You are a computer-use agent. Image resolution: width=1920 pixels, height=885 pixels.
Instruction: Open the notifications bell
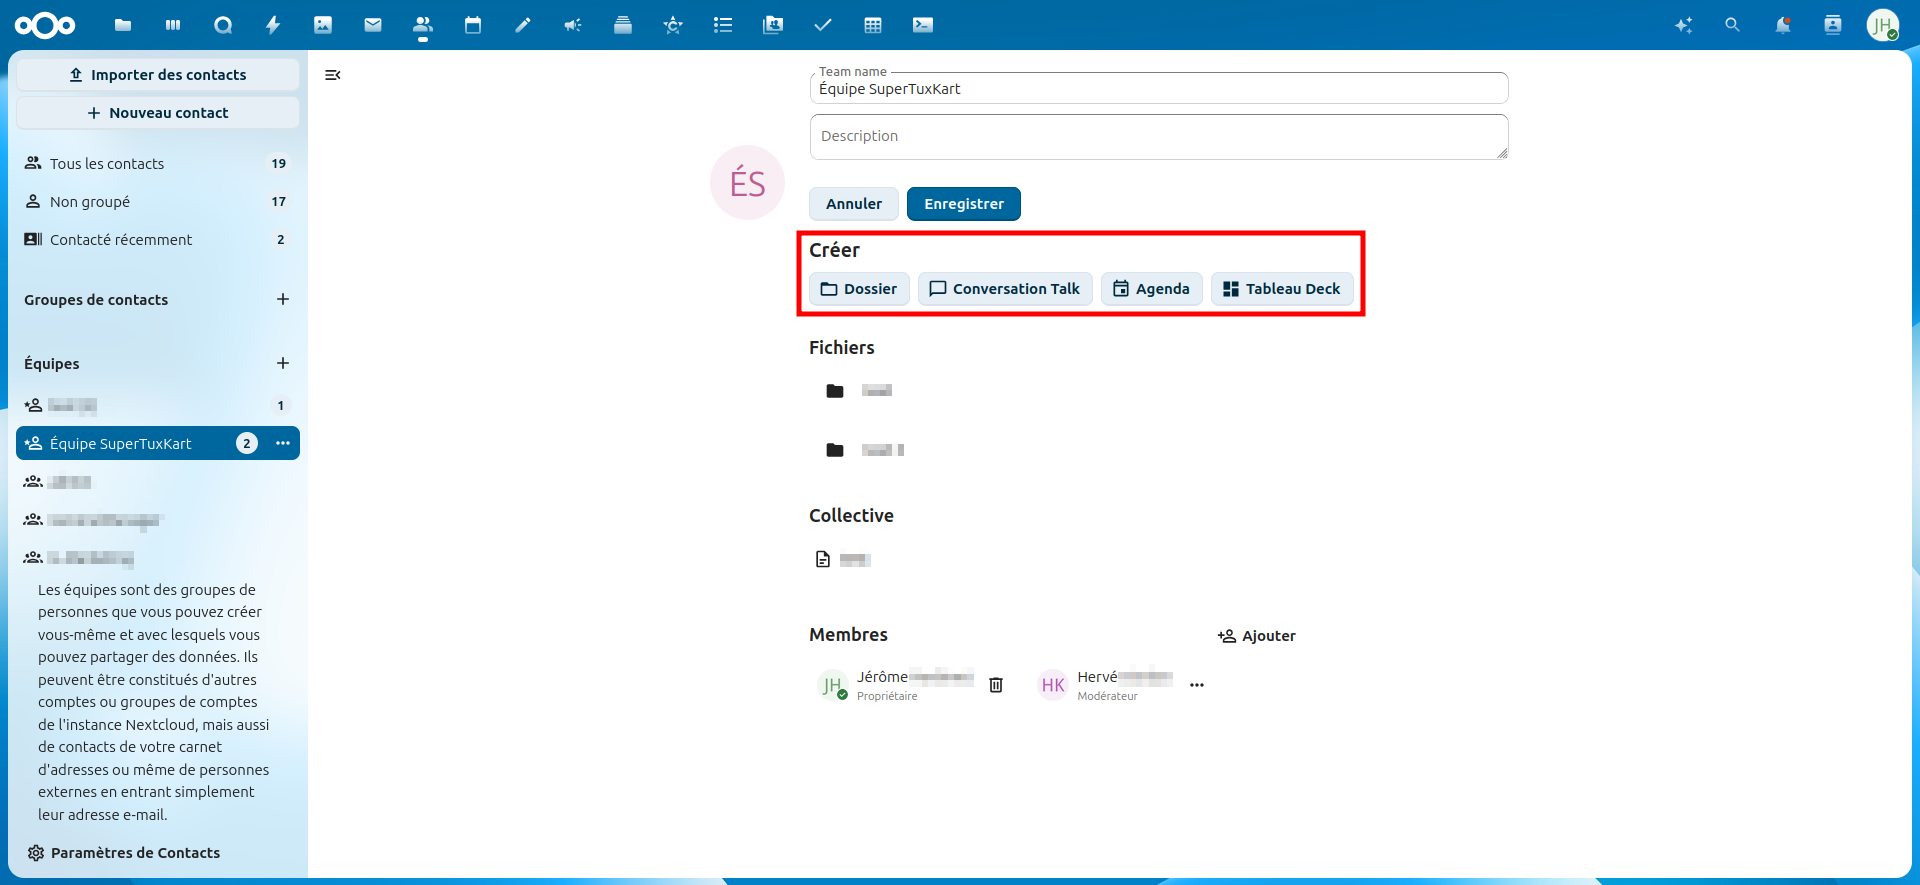[1782, 25]
